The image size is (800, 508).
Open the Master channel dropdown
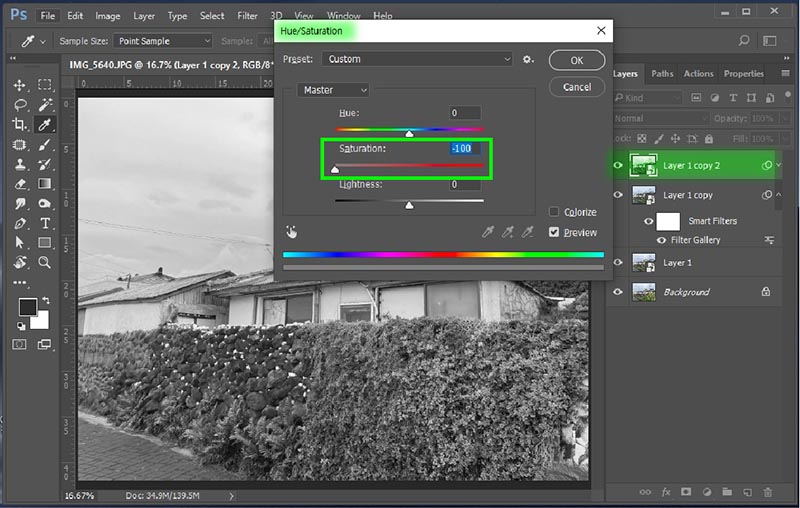pyautogui.click(x=333, y=90)
